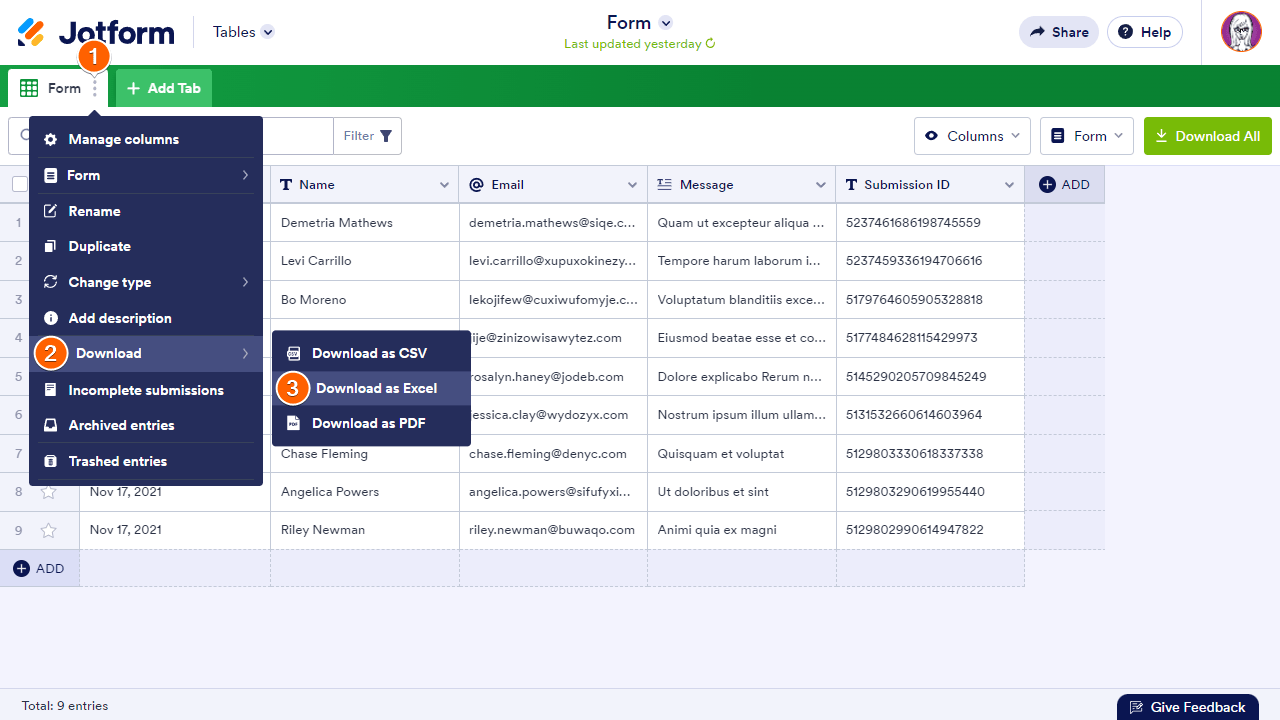Click the Trashed entries bin icon
1280x720 pixels.
click(51, 461)
